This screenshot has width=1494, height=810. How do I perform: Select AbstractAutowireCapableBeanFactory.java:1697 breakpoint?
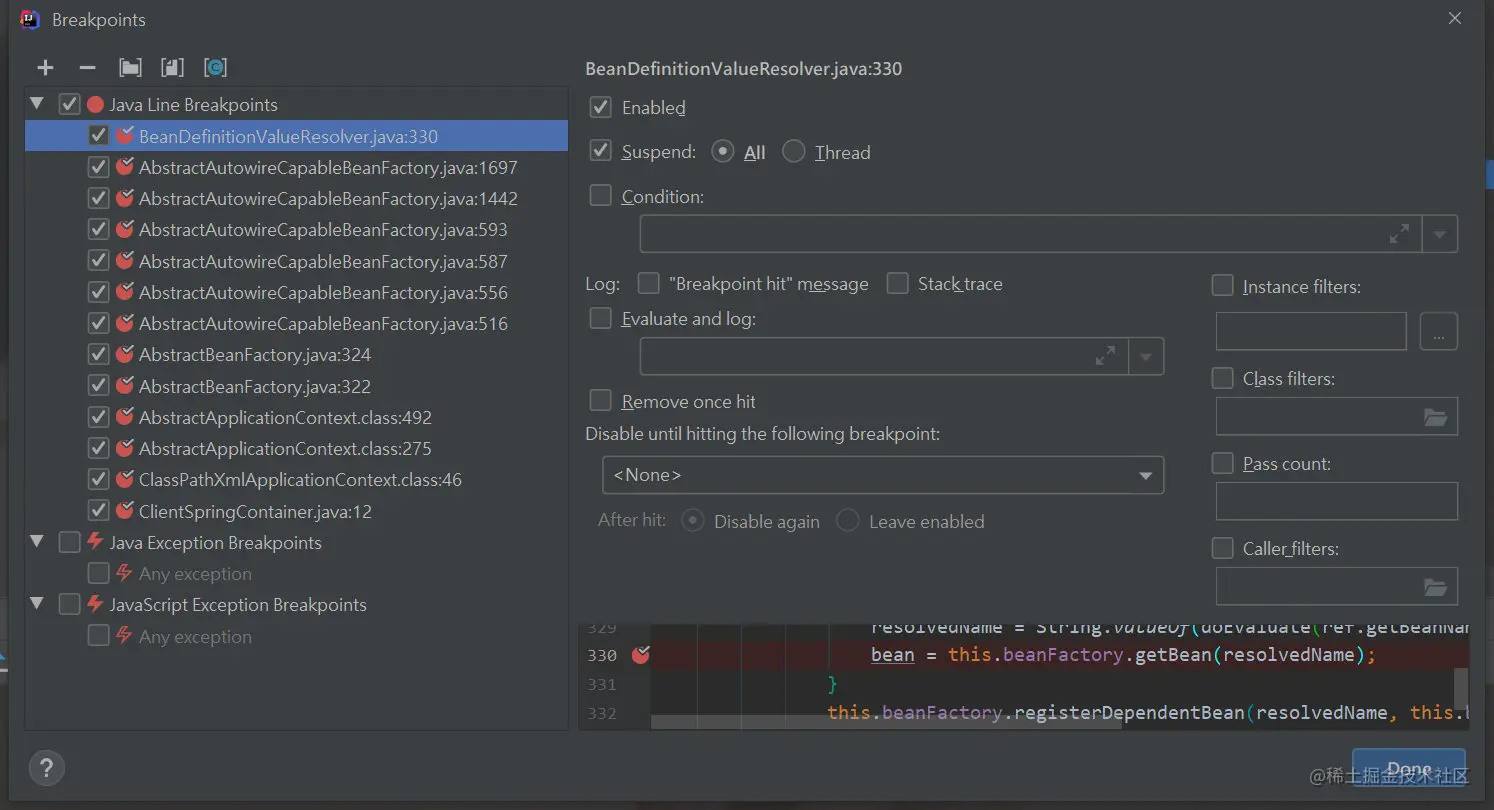pos(328,167)
